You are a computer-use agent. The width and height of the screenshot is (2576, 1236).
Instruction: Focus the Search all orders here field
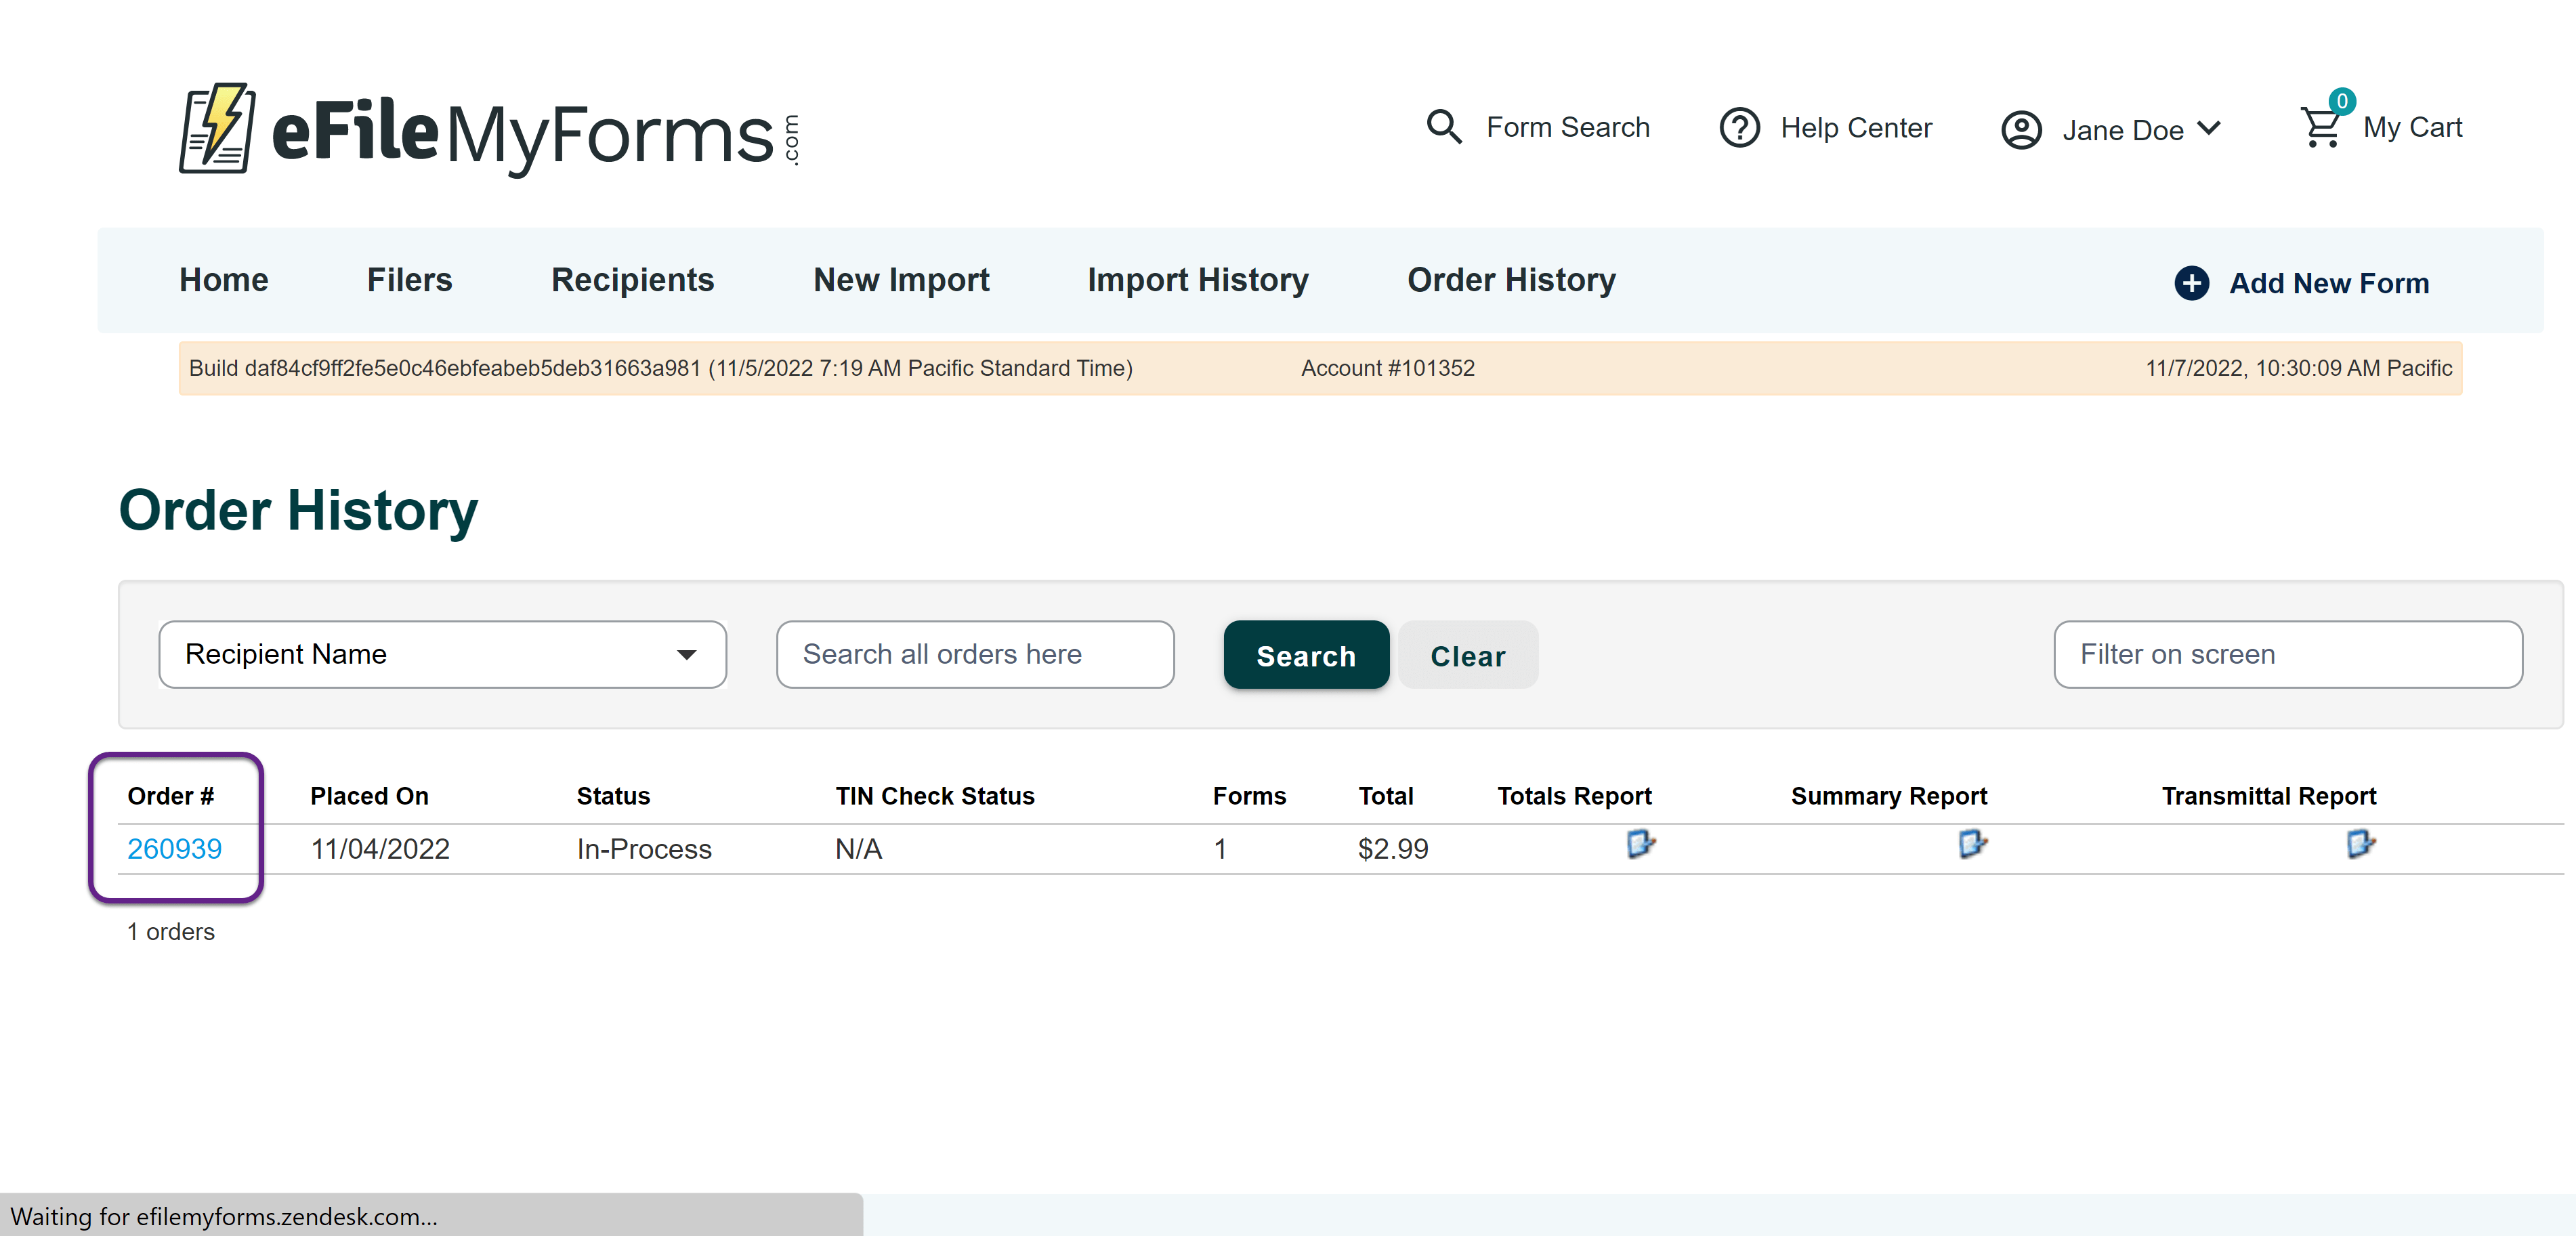point(974,654)
